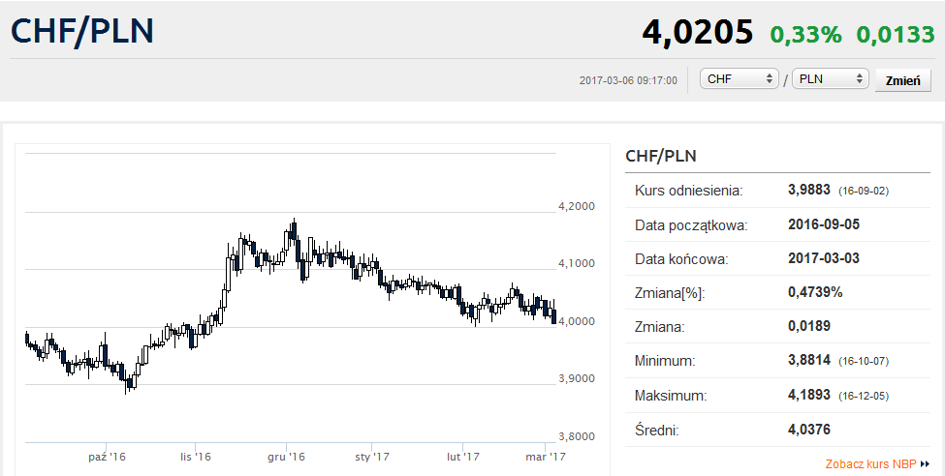Click the green 0,33% change value
945x476 pixels.
pyautogui.click(x=806, y=34)
